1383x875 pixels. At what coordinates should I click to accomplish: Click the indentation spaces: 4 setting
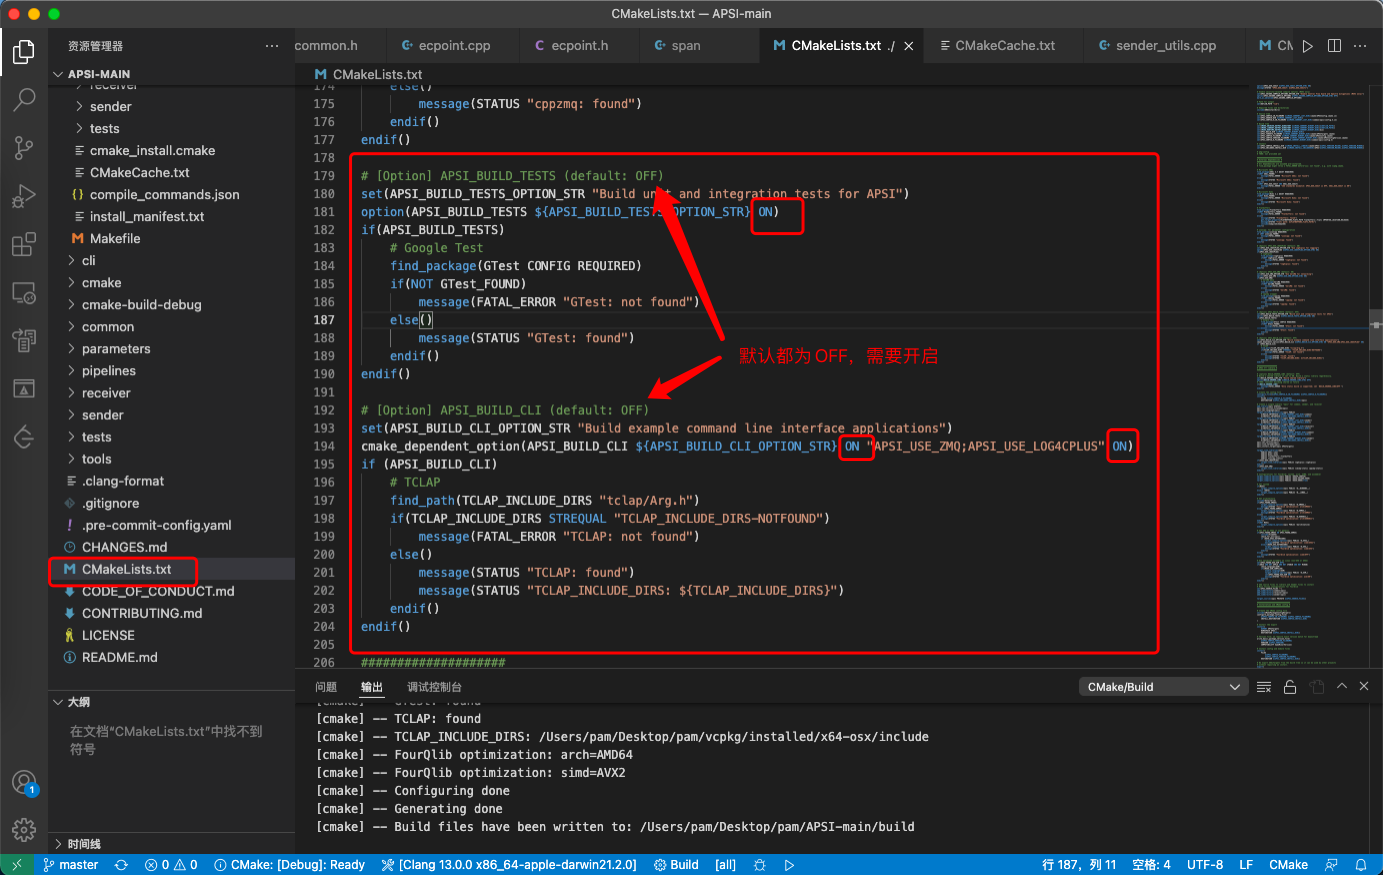tap(1151, 865)
